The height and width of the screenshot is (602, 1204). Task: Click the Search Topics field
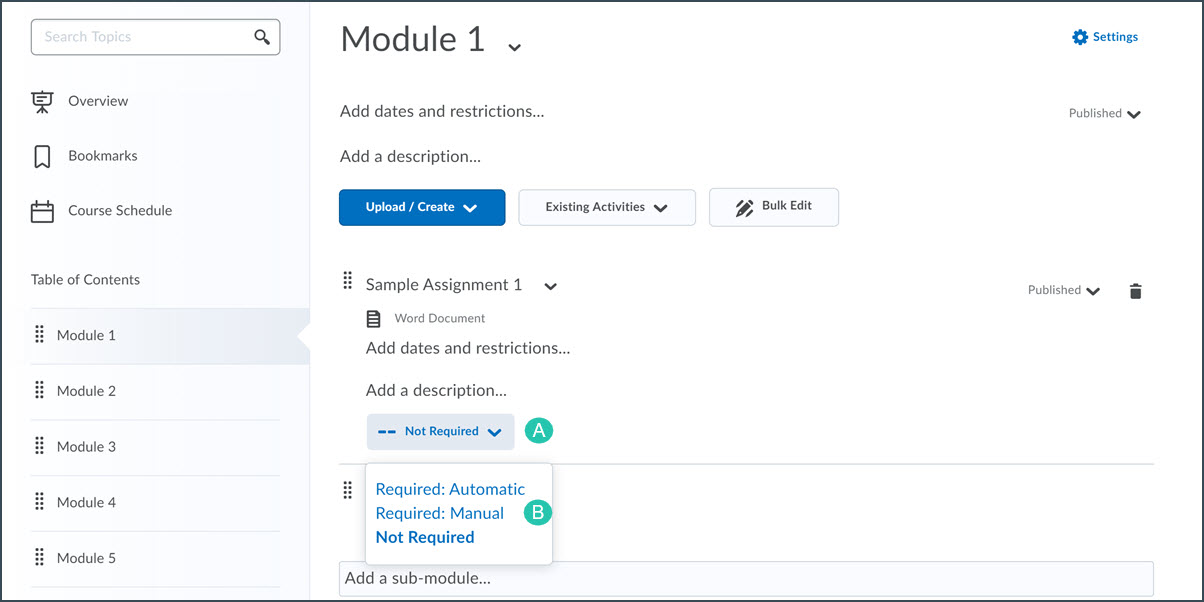[x=156, y=37]
